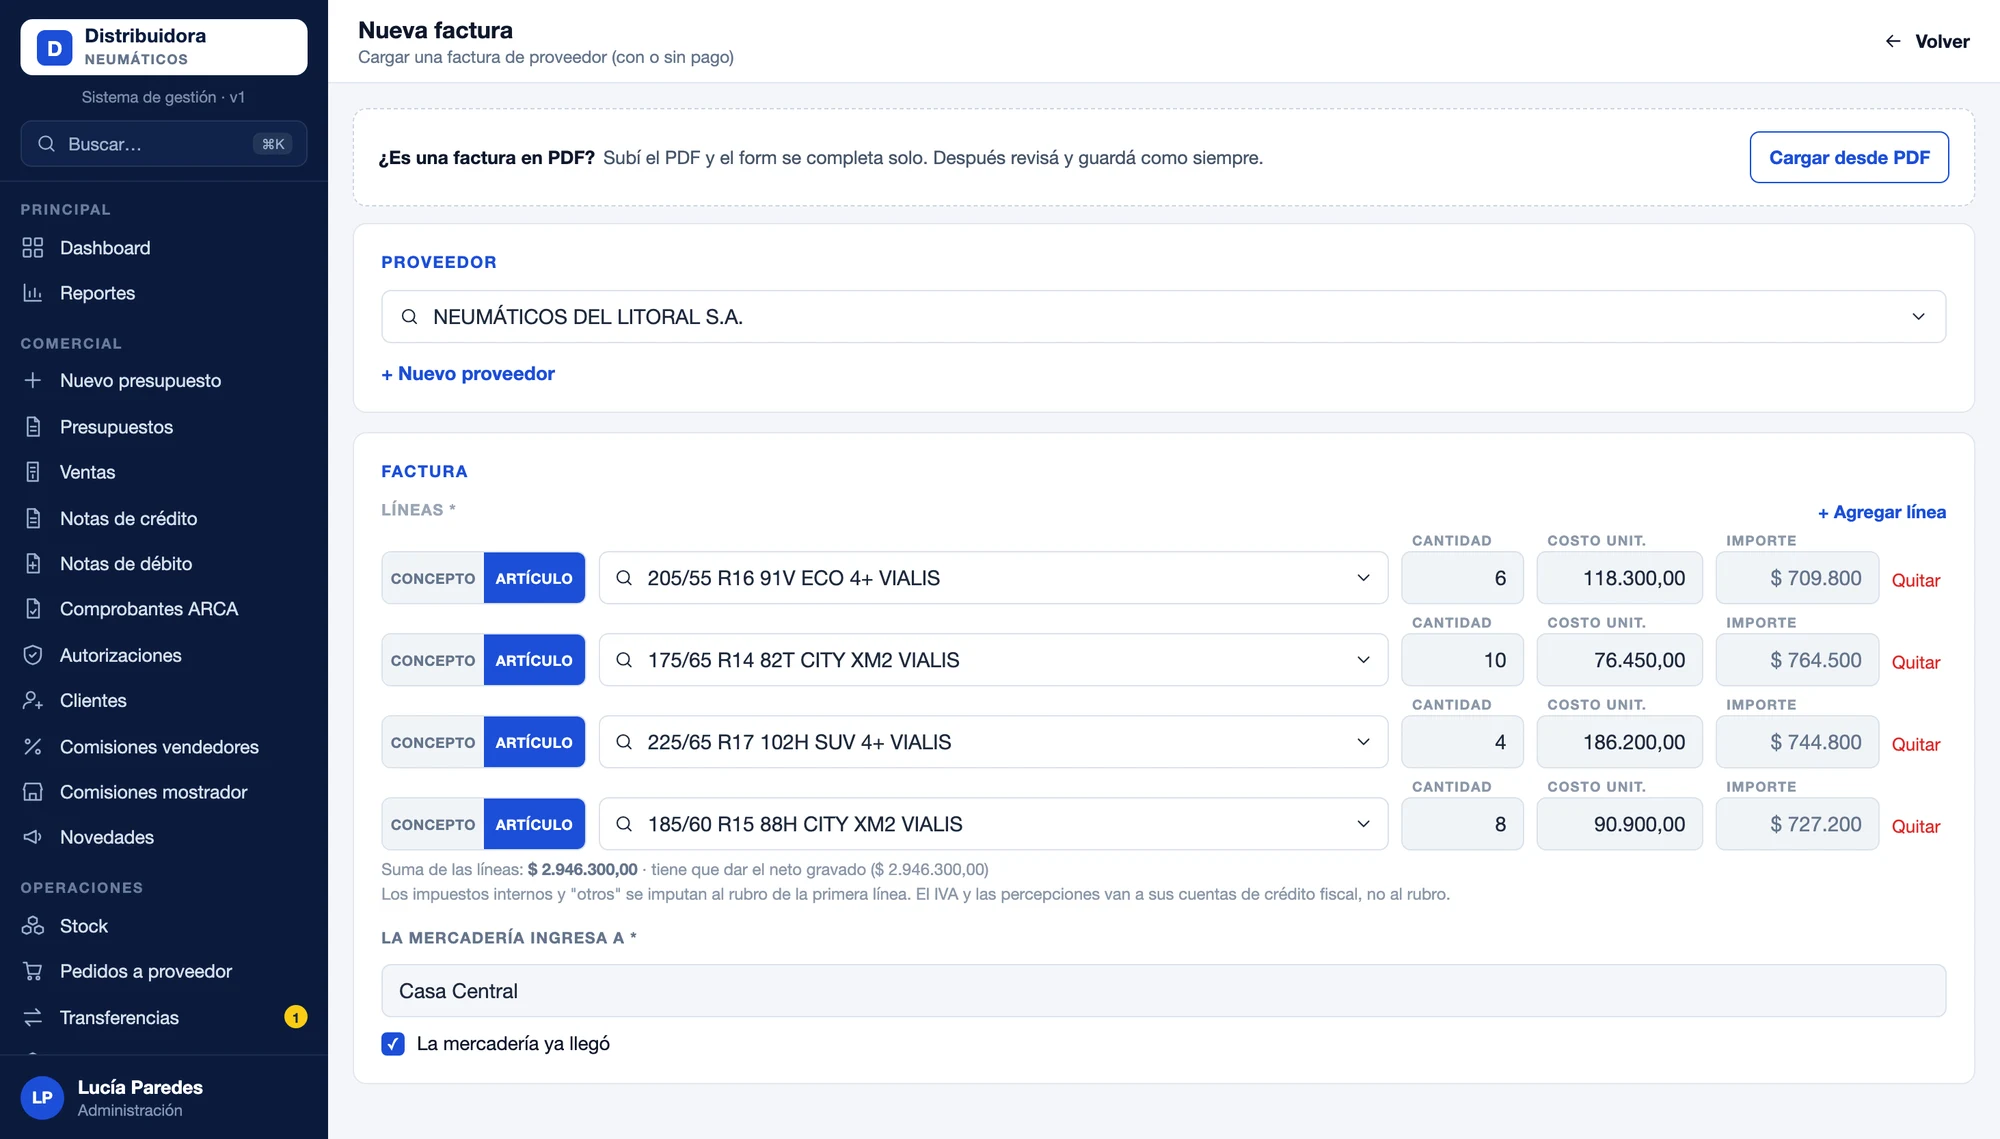This screenshot has width=2000, height=1139.
Task: Click the Comisiones mostrador store icon
Action: (33, 792)
